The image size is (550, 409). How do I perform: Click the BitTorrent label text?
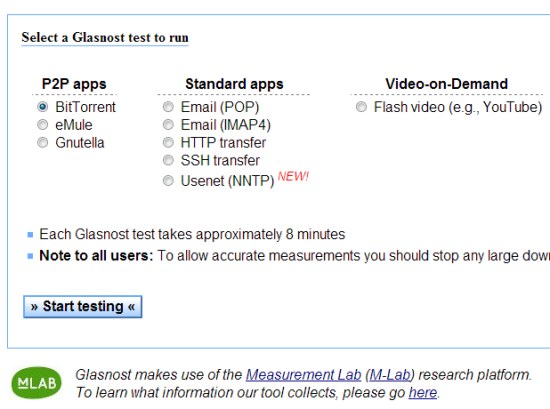pos(85,107)
